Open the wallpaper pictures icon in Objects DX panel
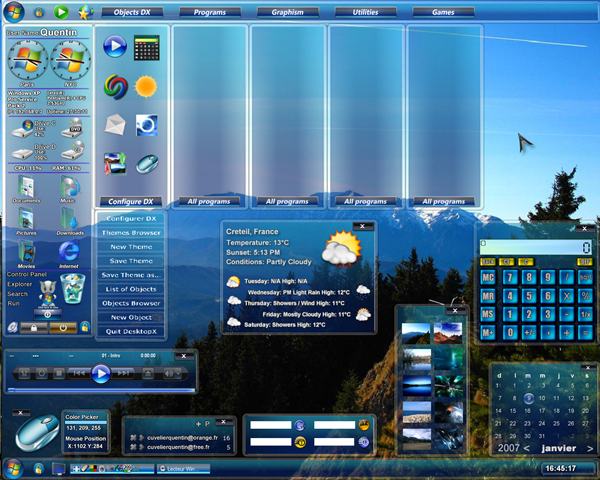600x480 pixels. (115, 163)
